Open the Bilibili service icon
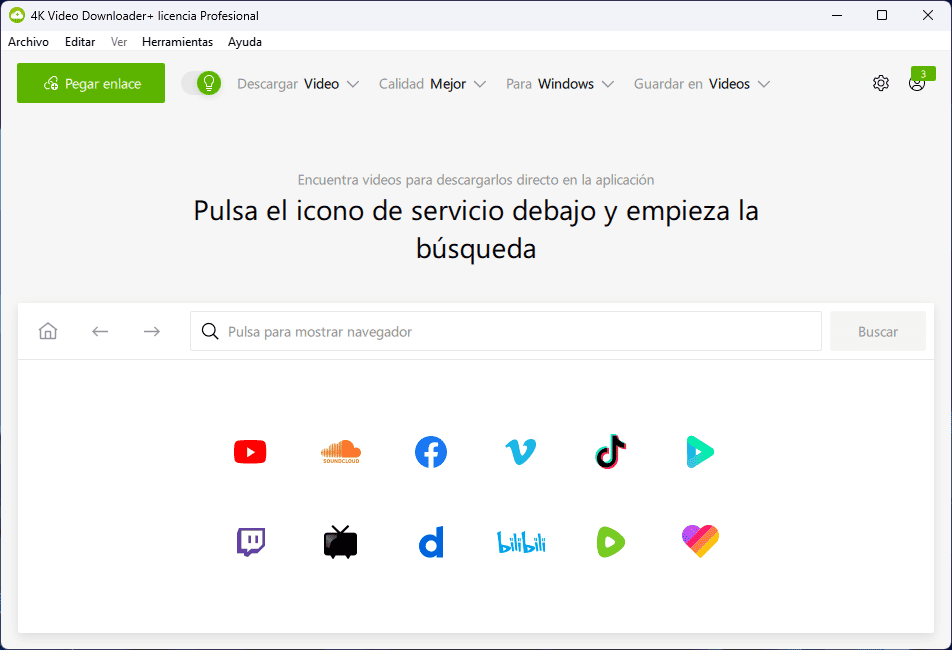Screen dimensions: 952x650 [x=521, y=542]
